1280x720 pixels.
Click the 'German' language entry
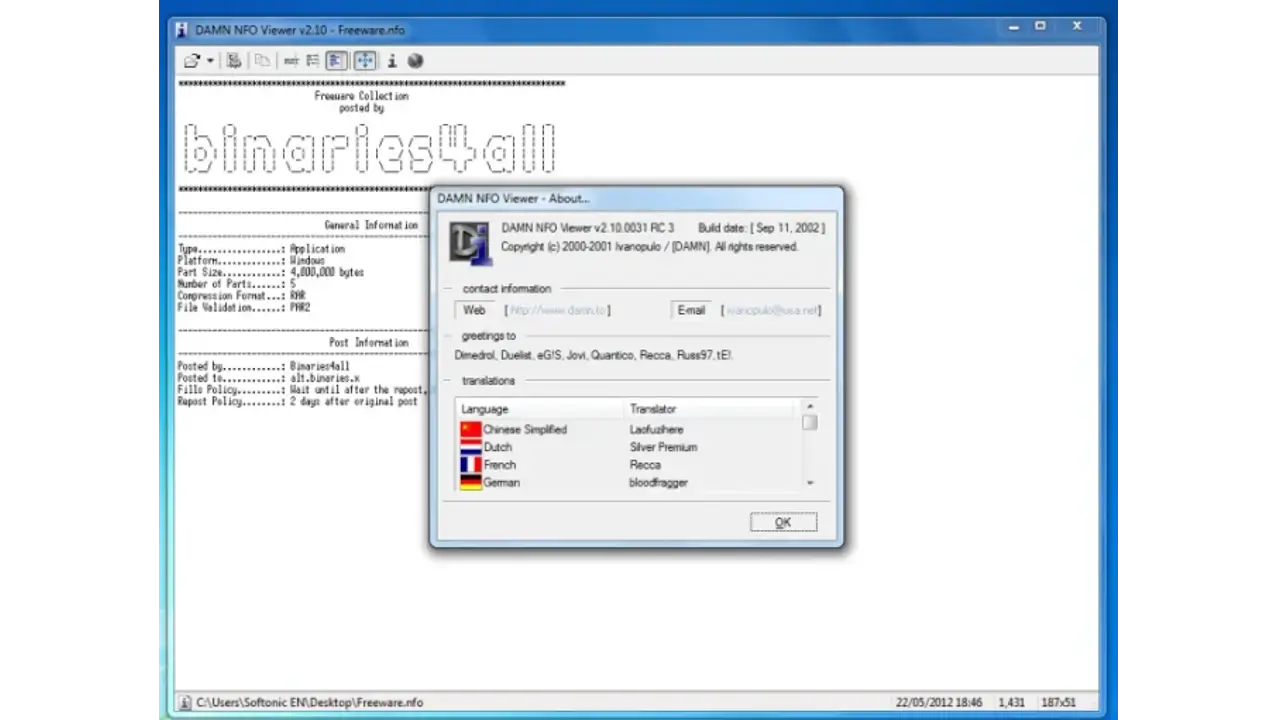click(502, 482)
